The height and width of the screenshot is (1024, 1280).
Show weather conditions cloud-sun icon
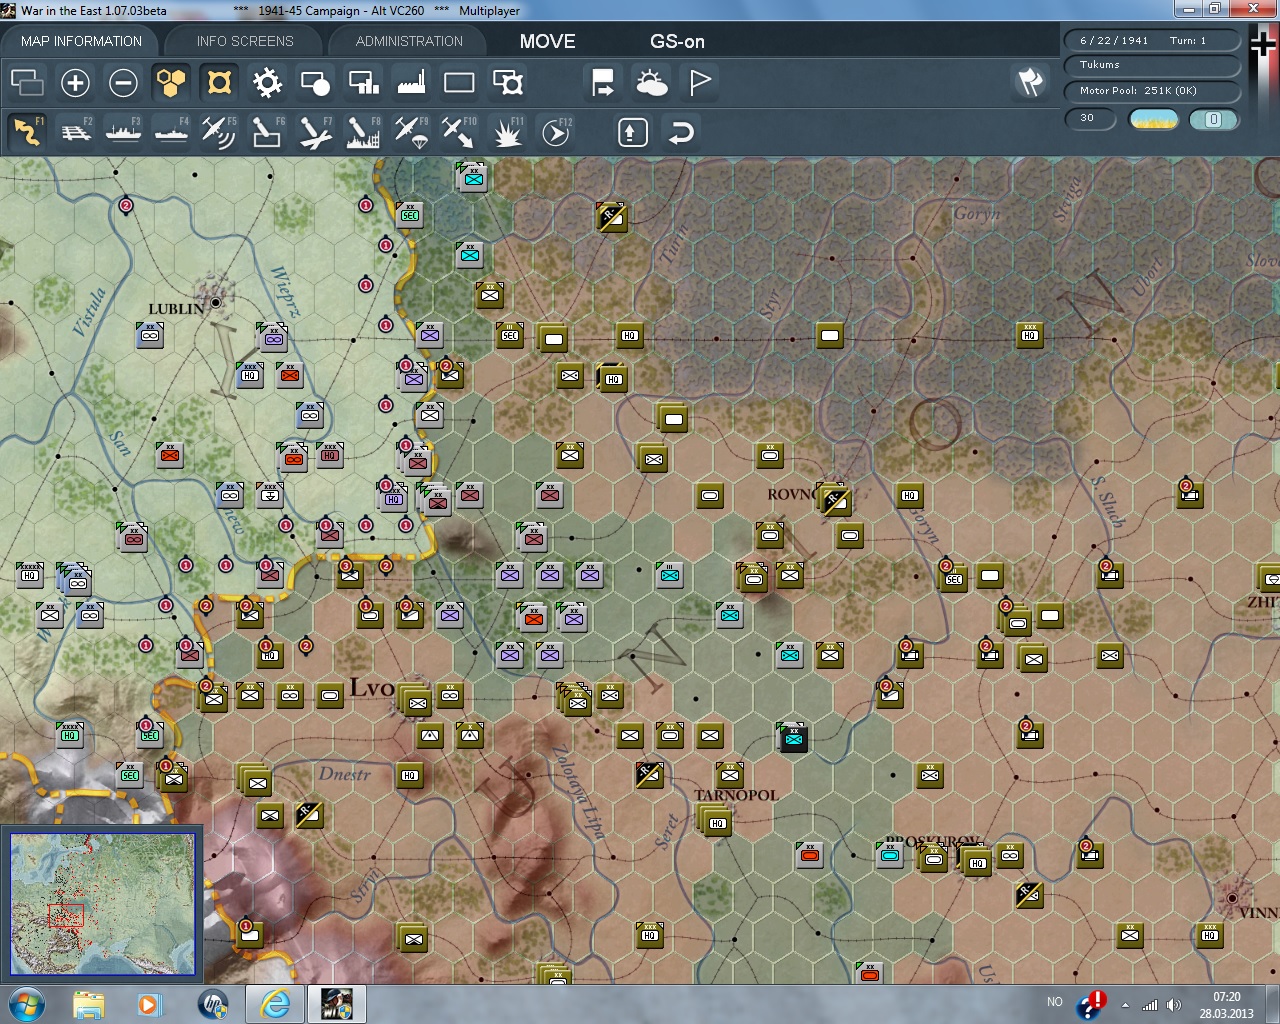pos(651,82)
